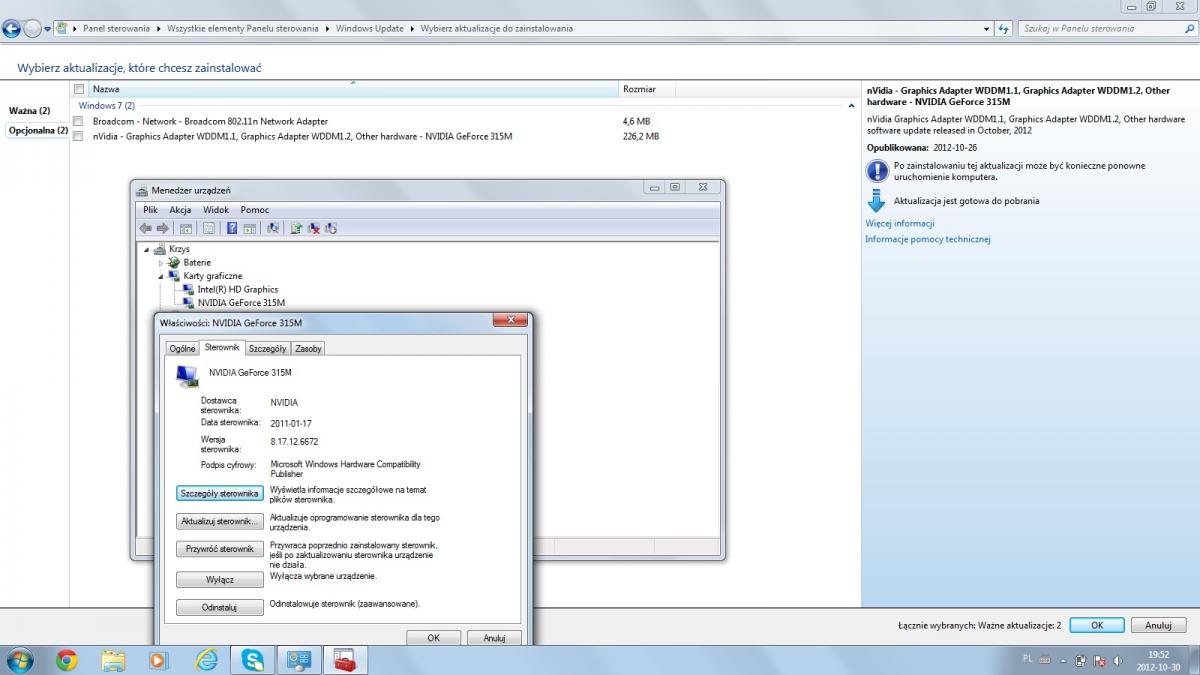The image size is (1200, 675).
Task: Click Aktualizuj sterownik button
Action: [220, 521]
